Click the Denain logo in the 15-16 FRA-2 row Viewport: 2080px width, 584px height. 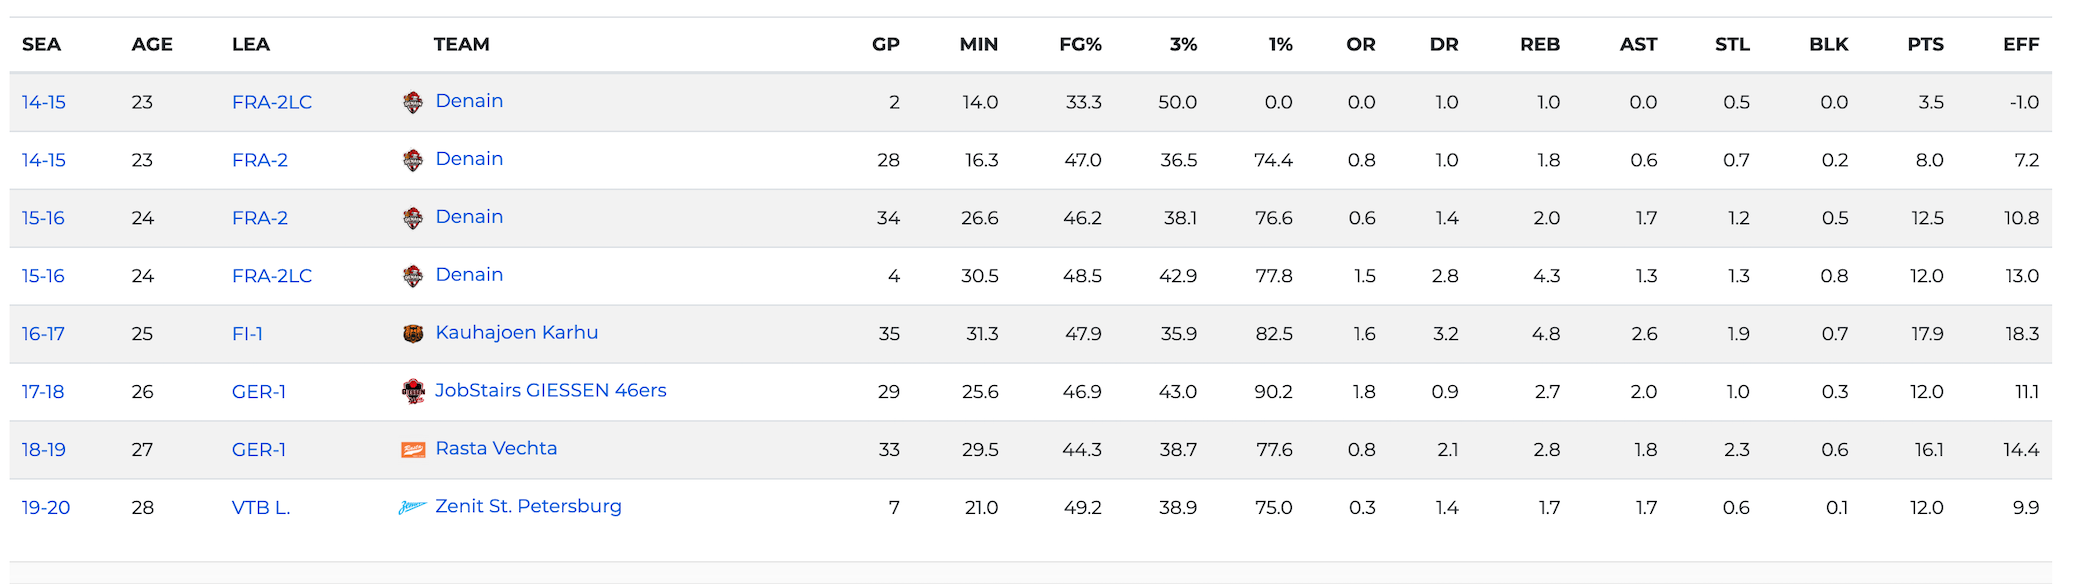[x=413, y=218]
